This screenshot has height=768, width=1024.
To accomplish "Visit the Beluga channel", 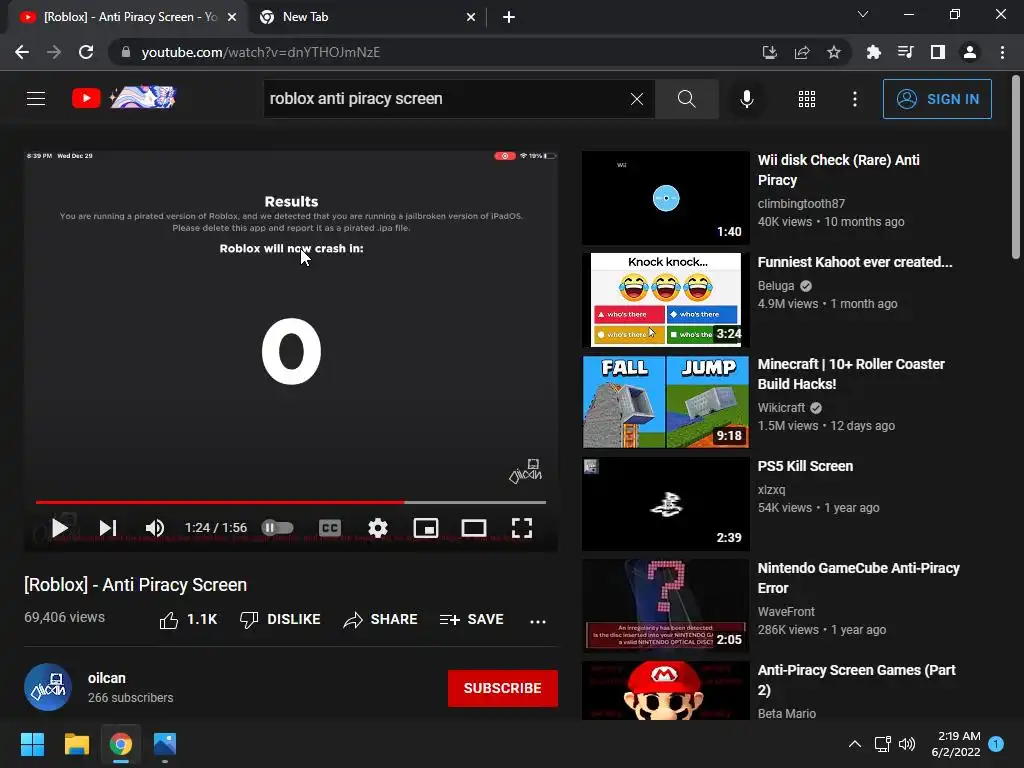I will pyautogui.click(x=776, y=285).
